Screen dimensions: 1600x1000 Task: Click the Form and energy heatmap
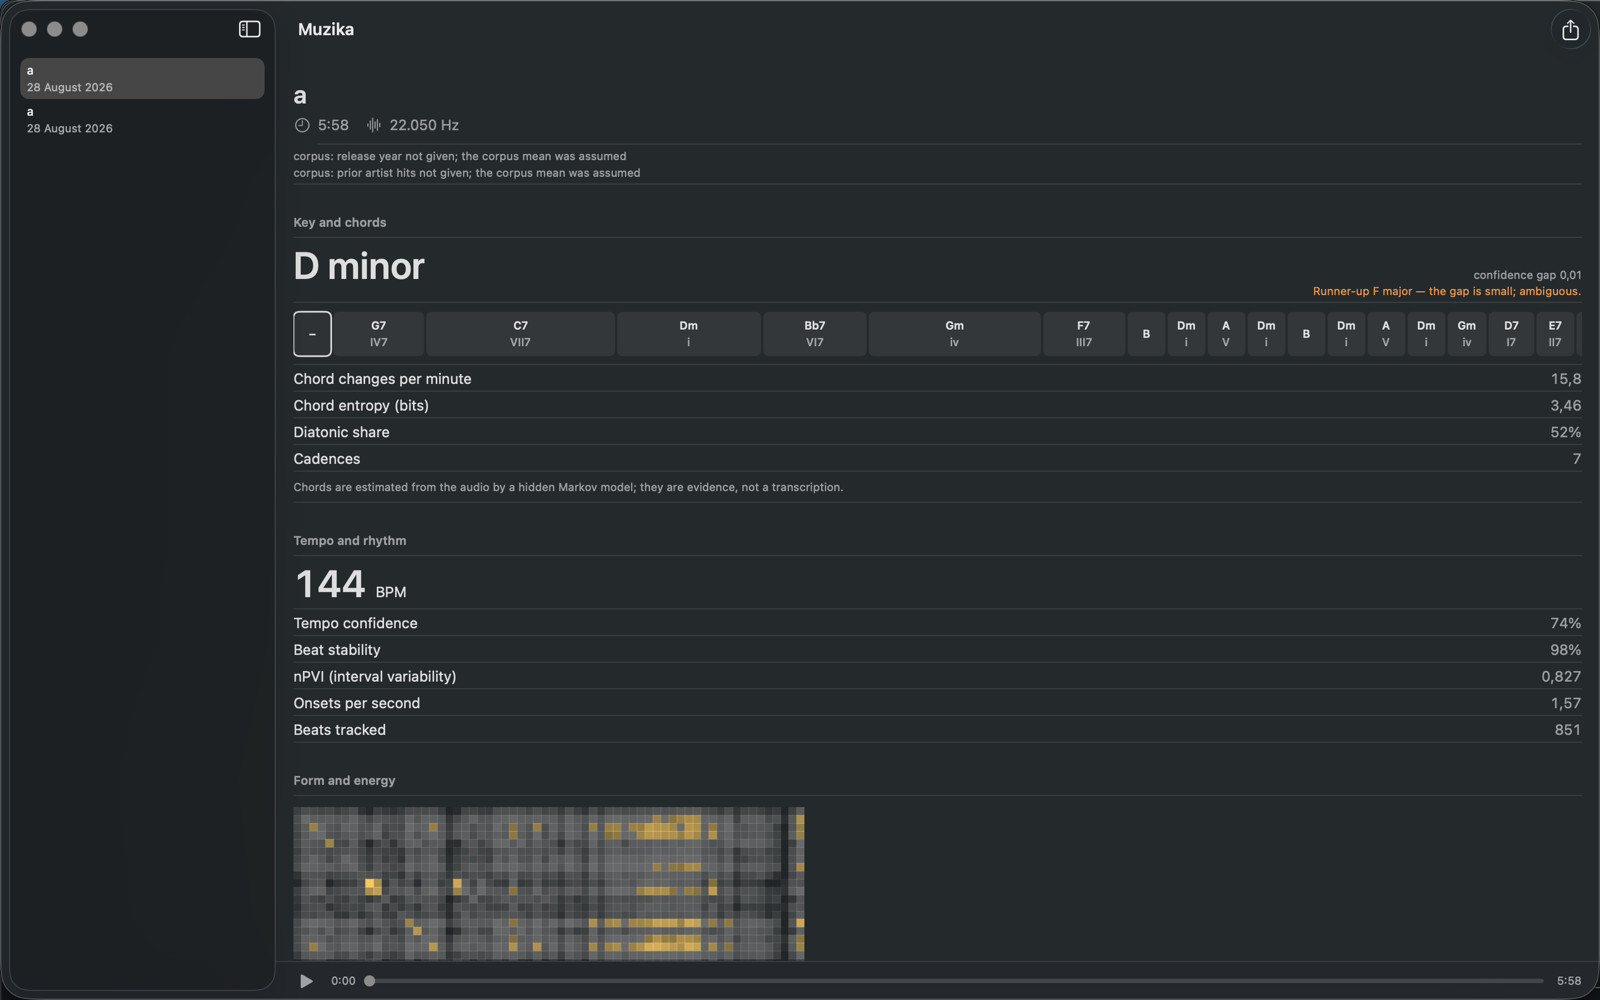point(549,883)
